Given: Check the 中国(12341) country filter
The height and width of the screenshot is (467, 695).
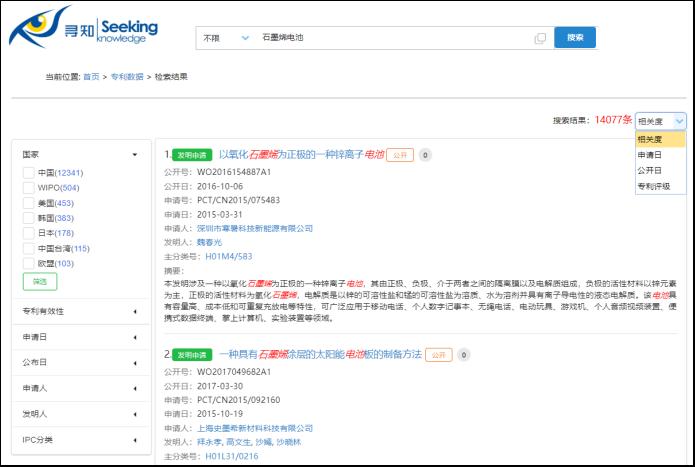Looking at the screenshot, I should (28, 173).
